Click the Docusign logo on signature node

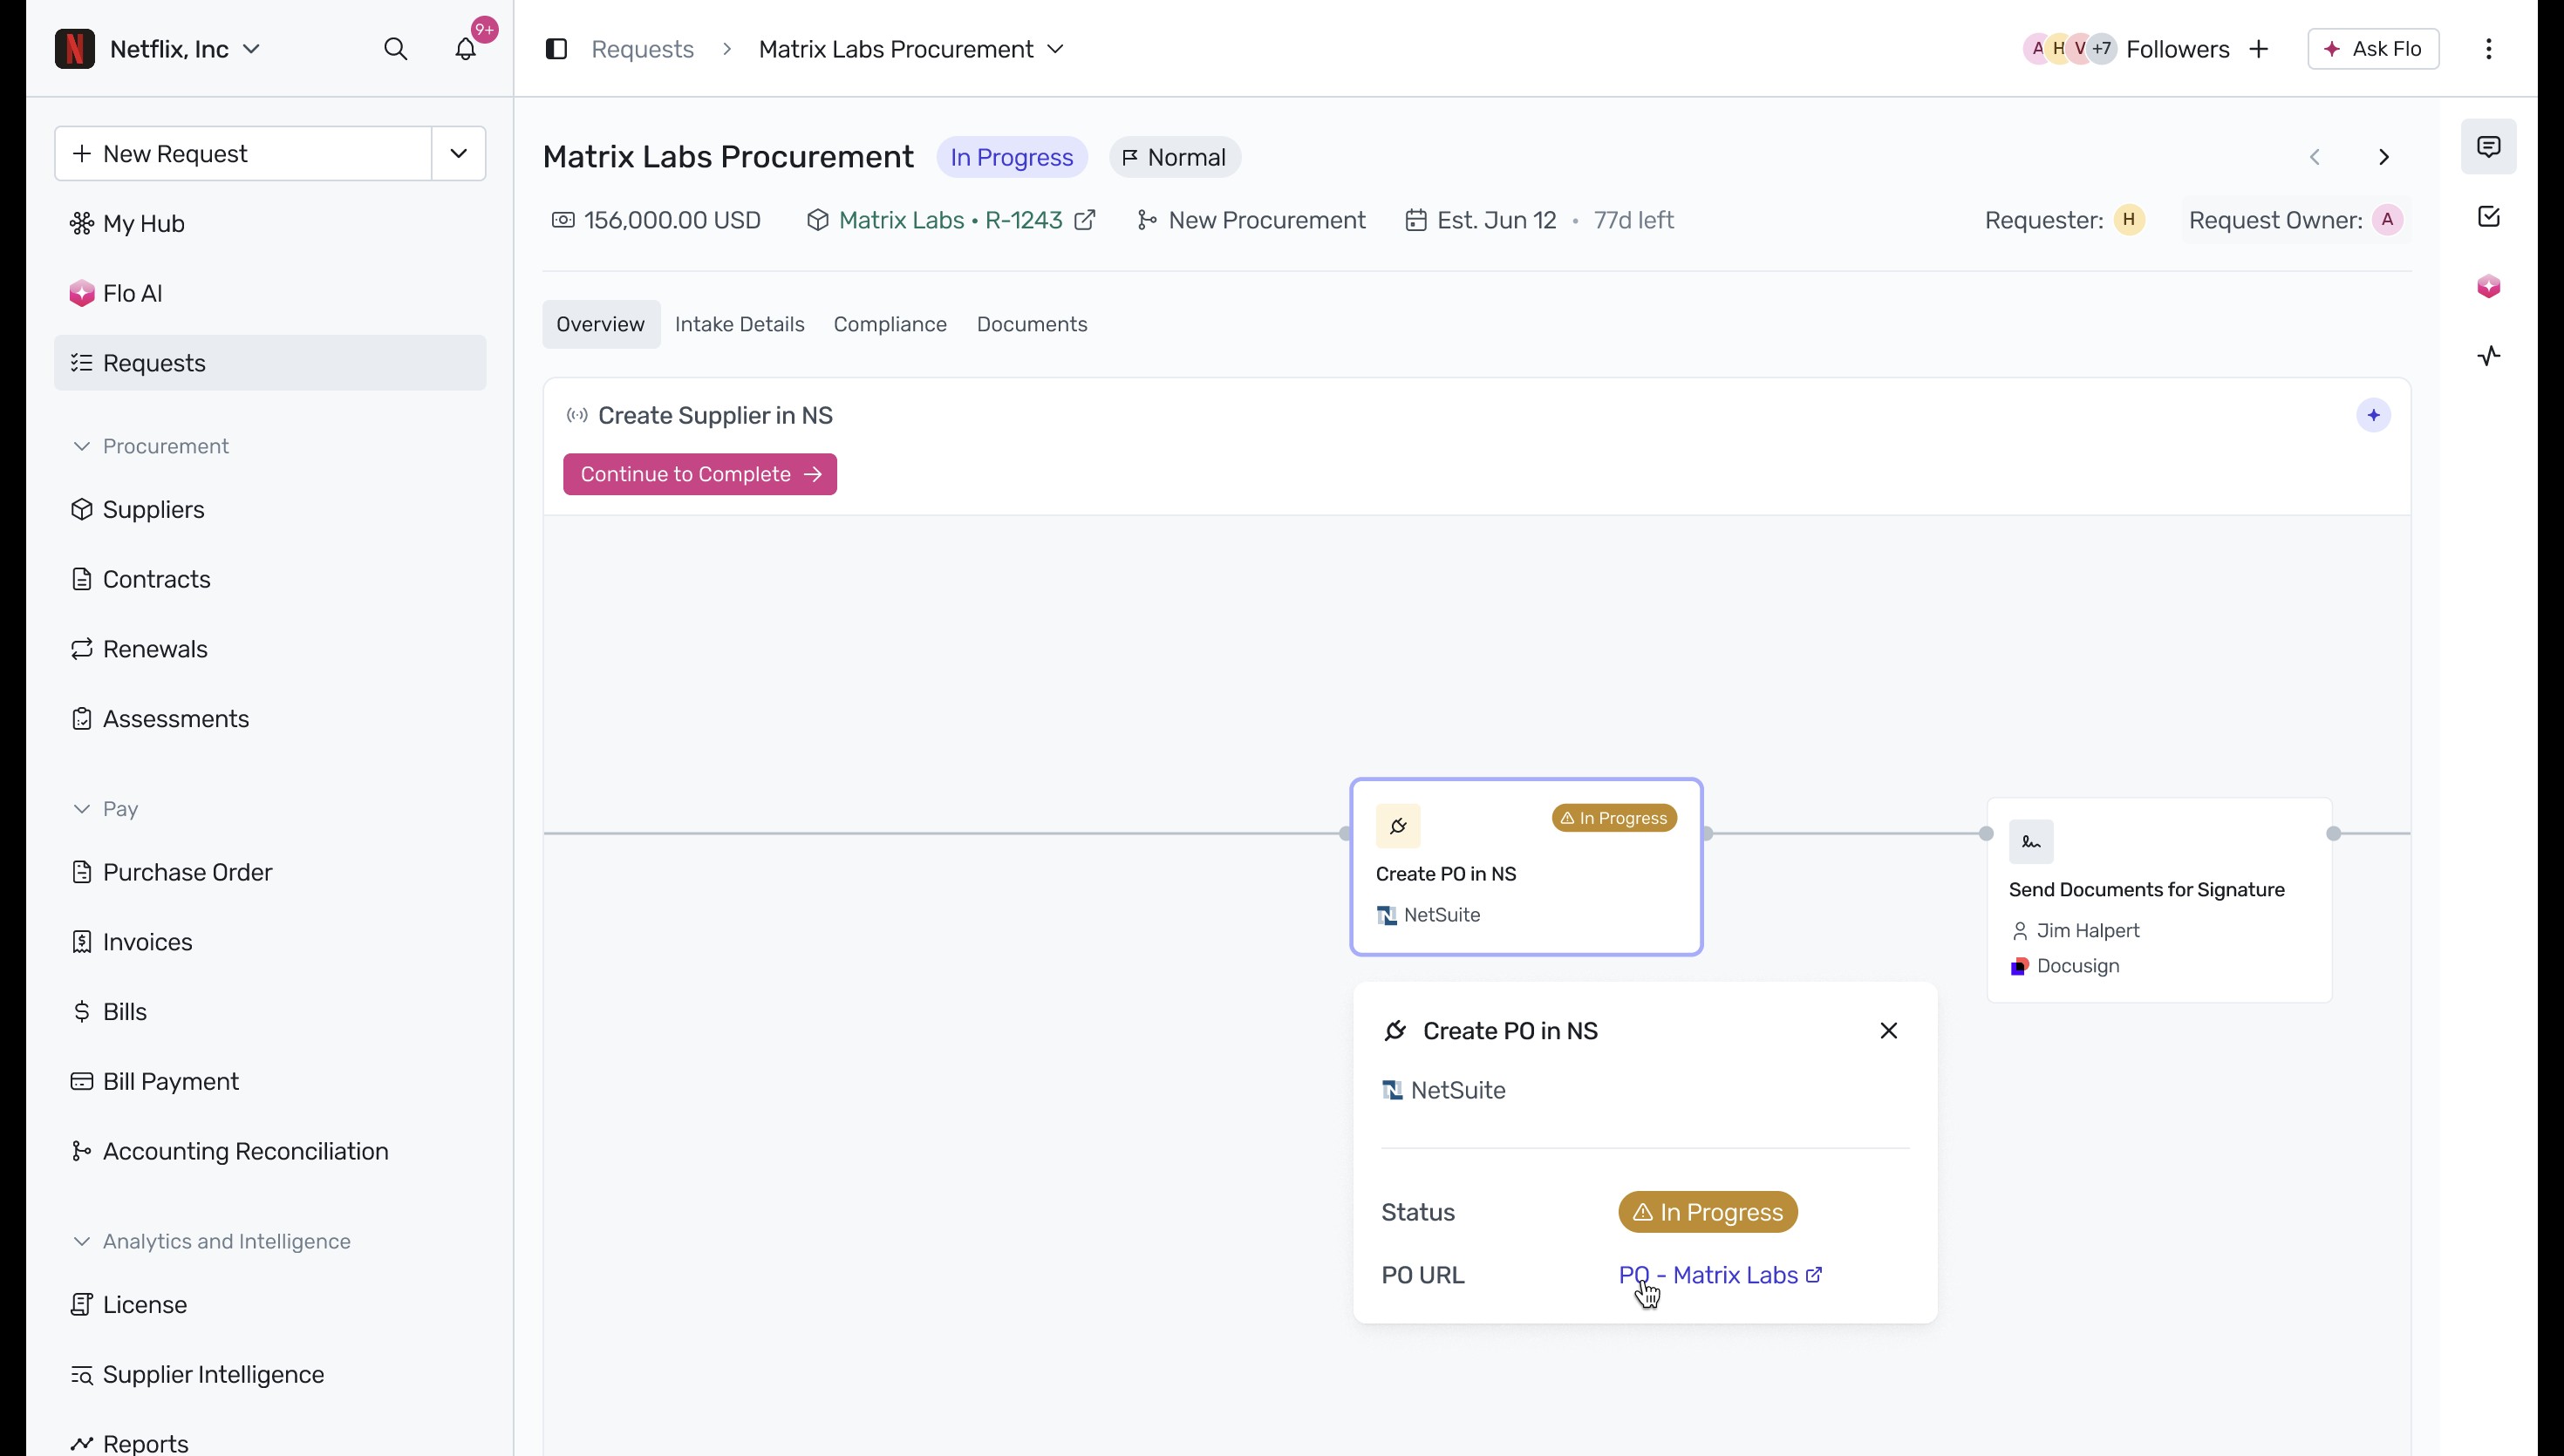pyautogui.click(x=2019, y=967)
